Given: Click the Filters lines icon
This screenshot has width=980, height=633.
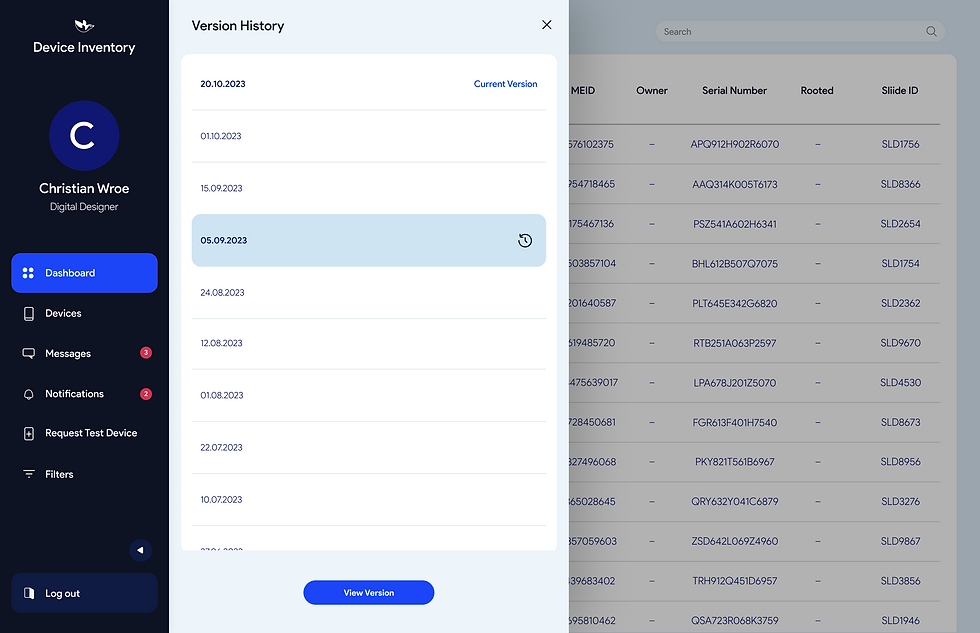Looking at the screenshot, I should click(x=29, y=474).
